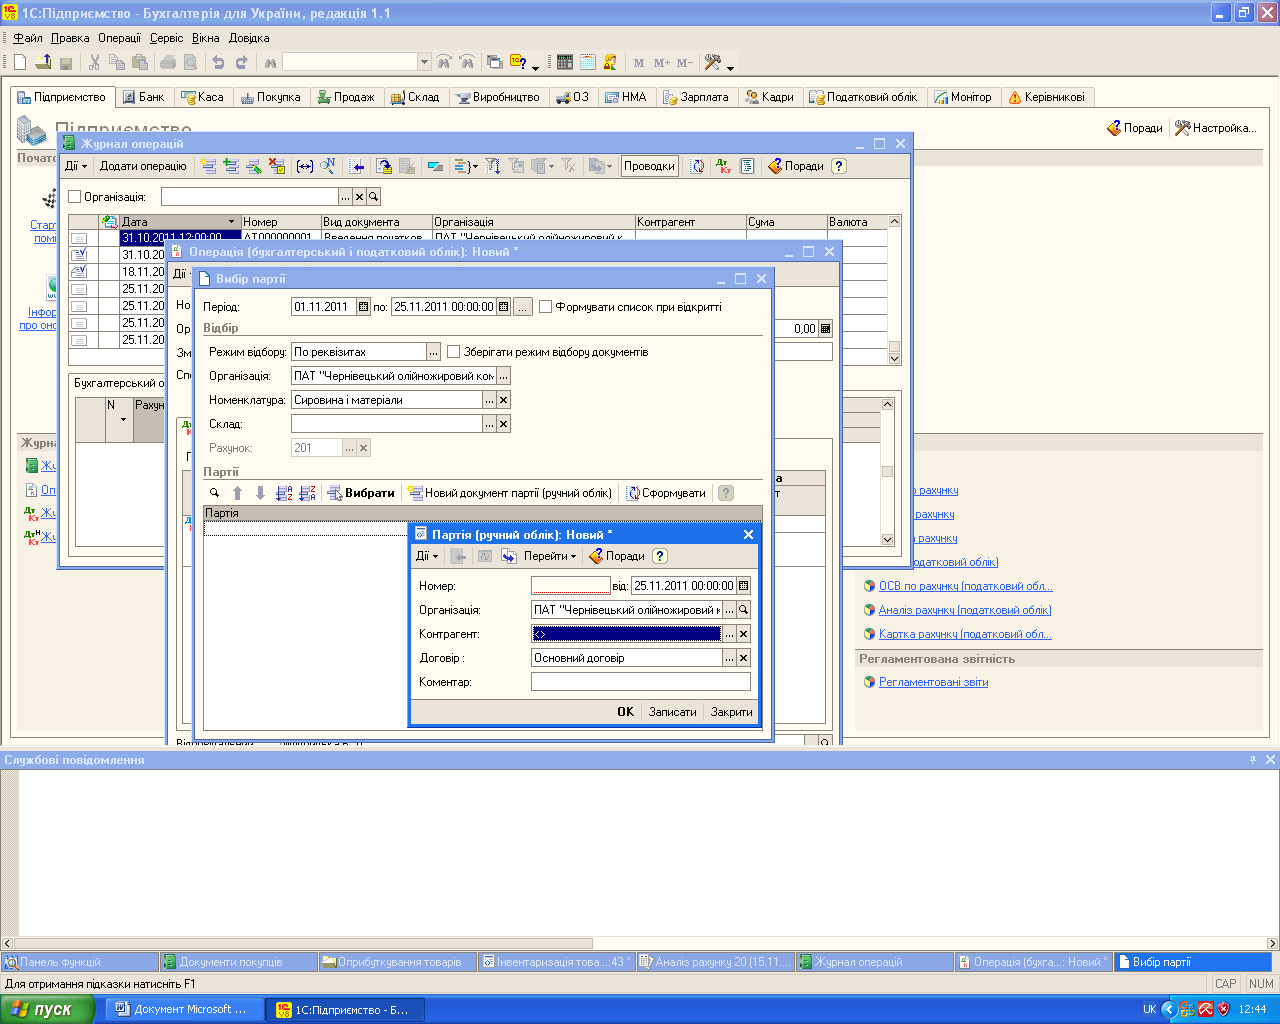Viewport: 1280px width, 1024px height.
Task: Open Журнал операцій in the window bar
Action: tap(874, 962)
